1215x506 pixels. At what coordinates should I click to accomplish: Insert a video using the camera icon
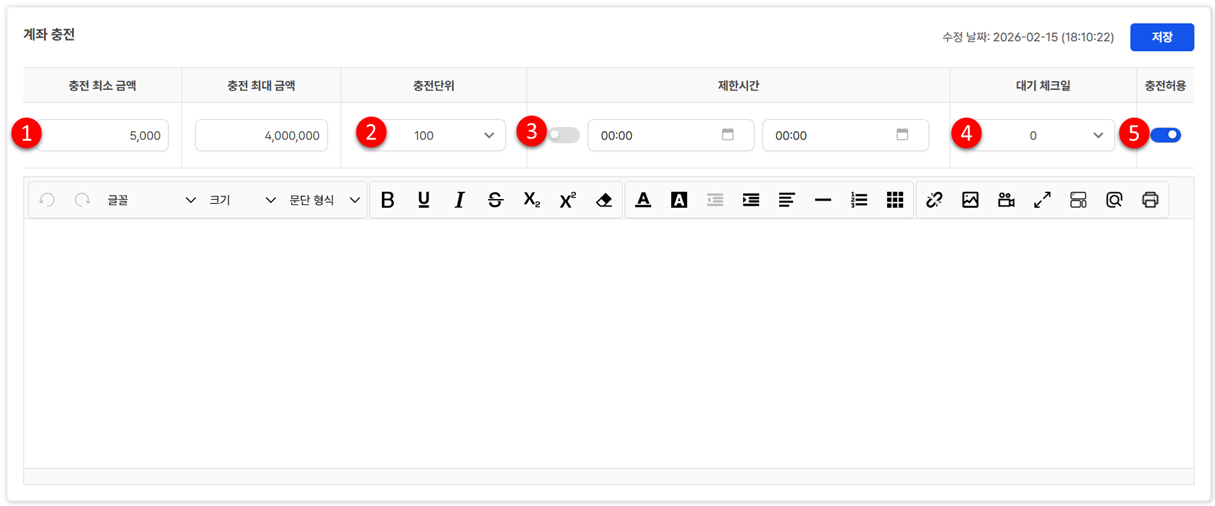pos(1006,200)
